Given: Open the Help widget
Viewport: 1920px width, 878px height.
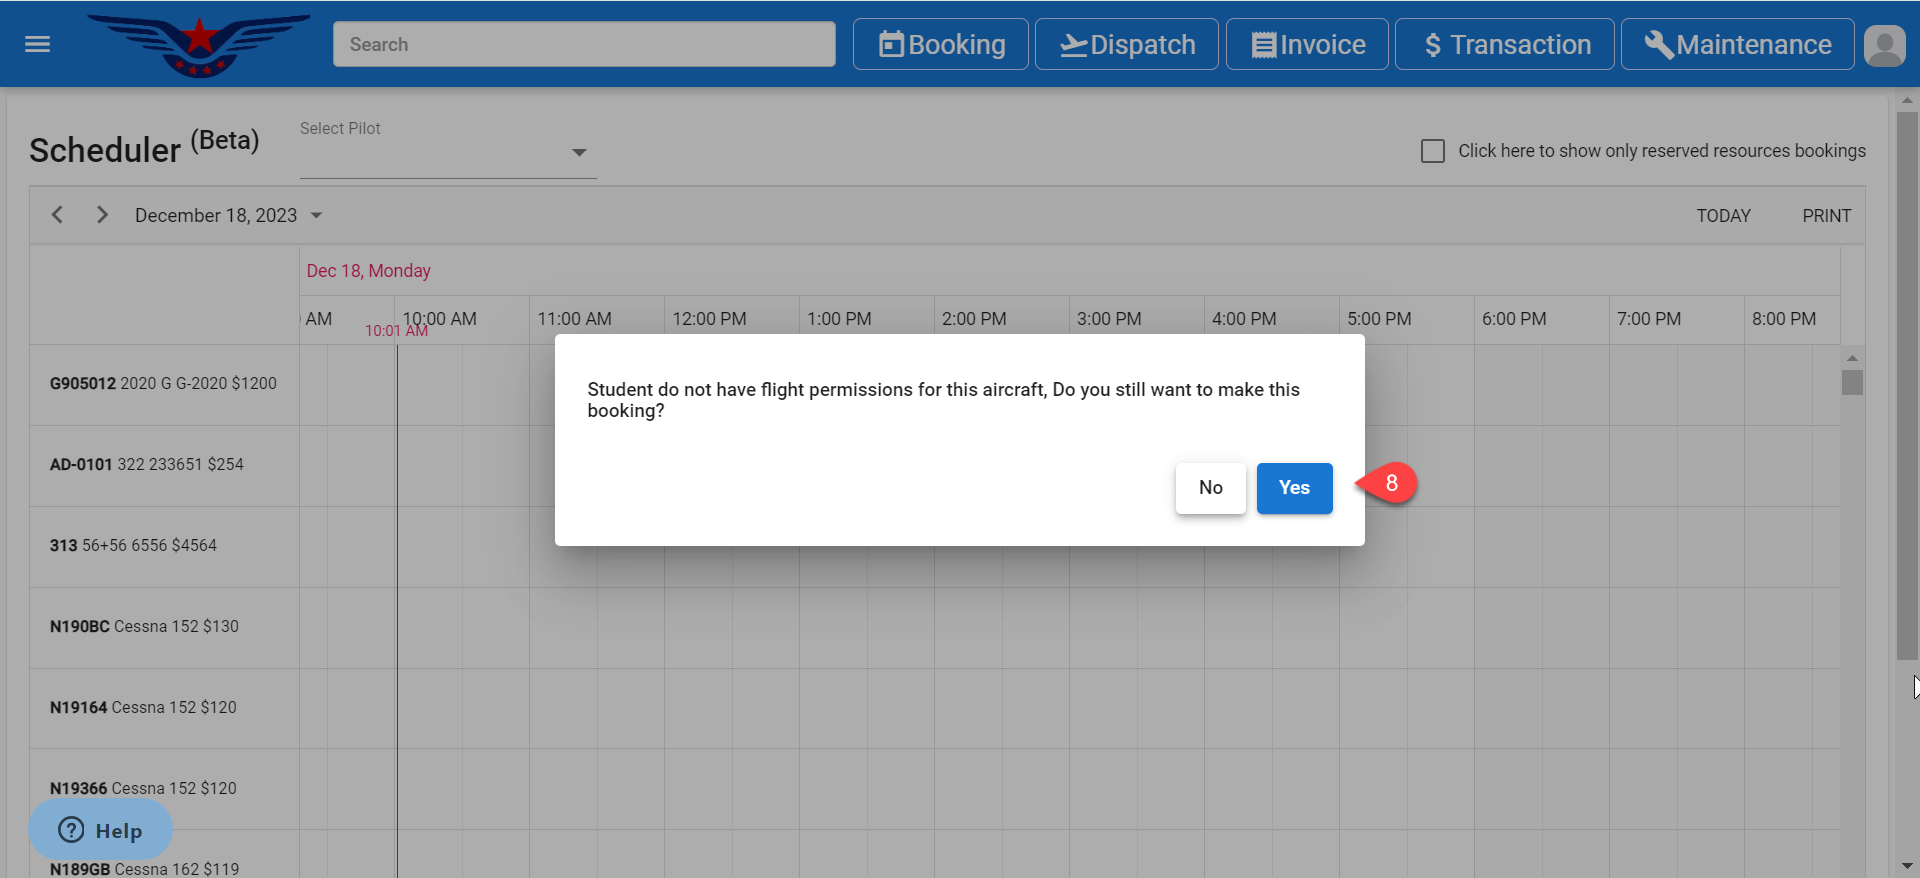Looking at the screenshot, I should 100,830.
